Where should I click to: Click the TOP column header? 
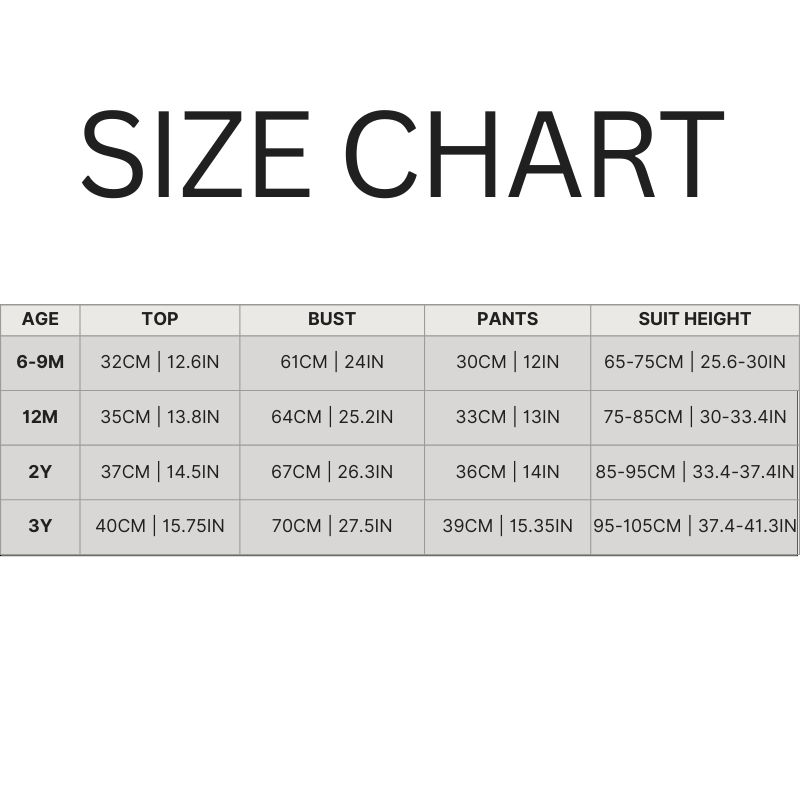[x=160, y=319]
